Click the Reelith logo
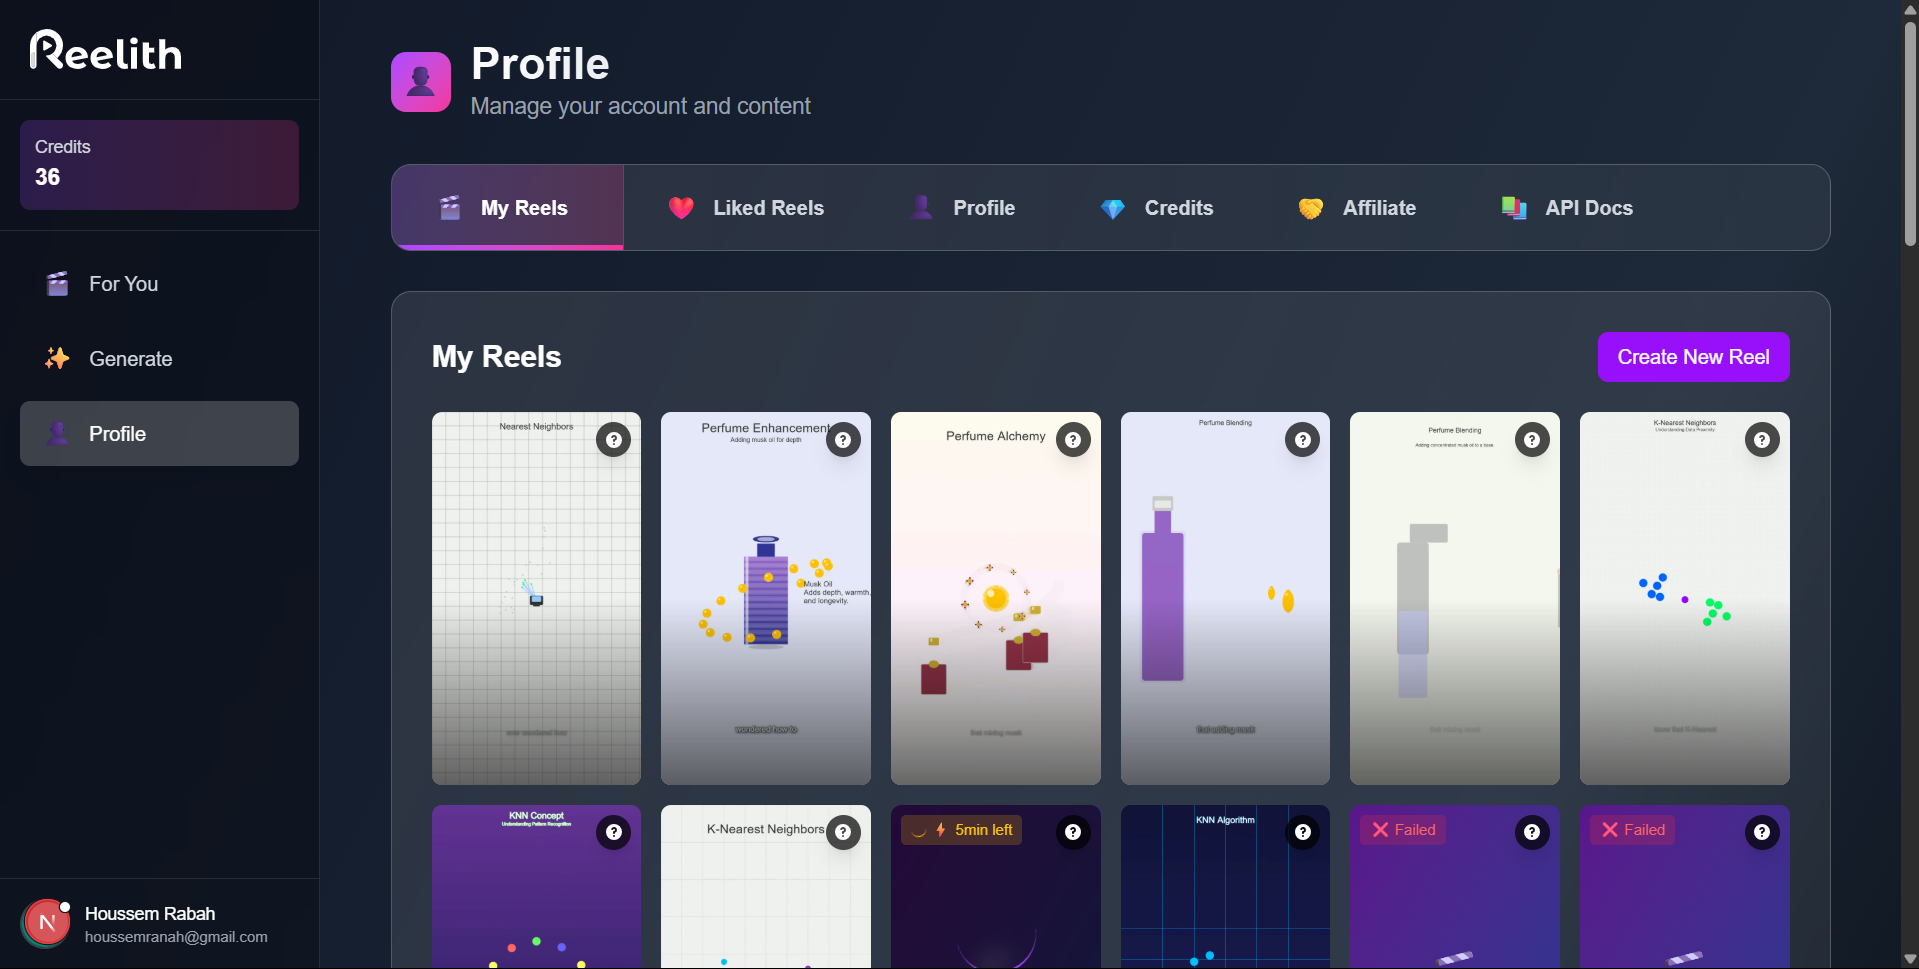Screen dimensions: 1919x969 [x=106, y=51]
